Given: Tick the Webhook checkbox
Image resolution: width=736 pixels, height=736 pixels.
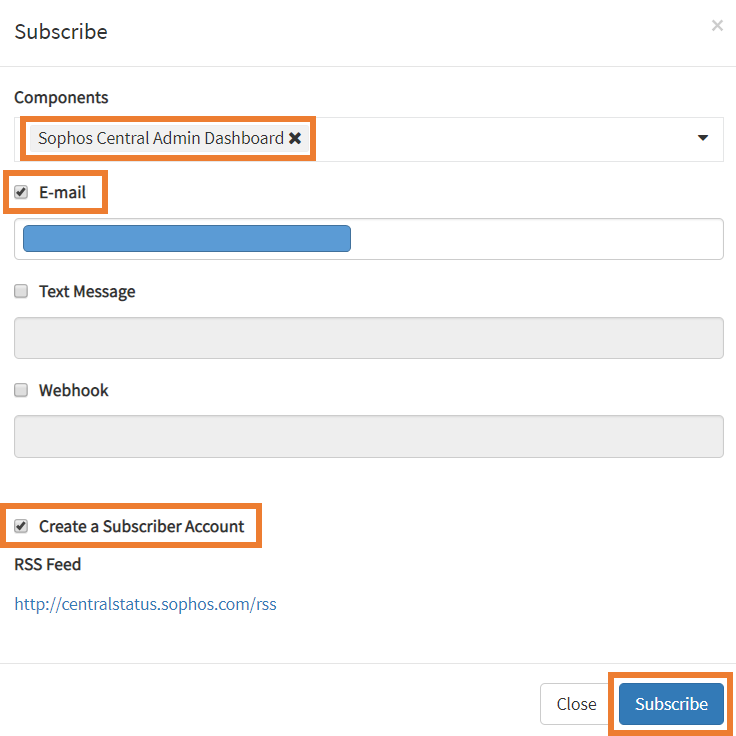Looking at the screenshot, I should pyautogui.click(x=21, y=390).
